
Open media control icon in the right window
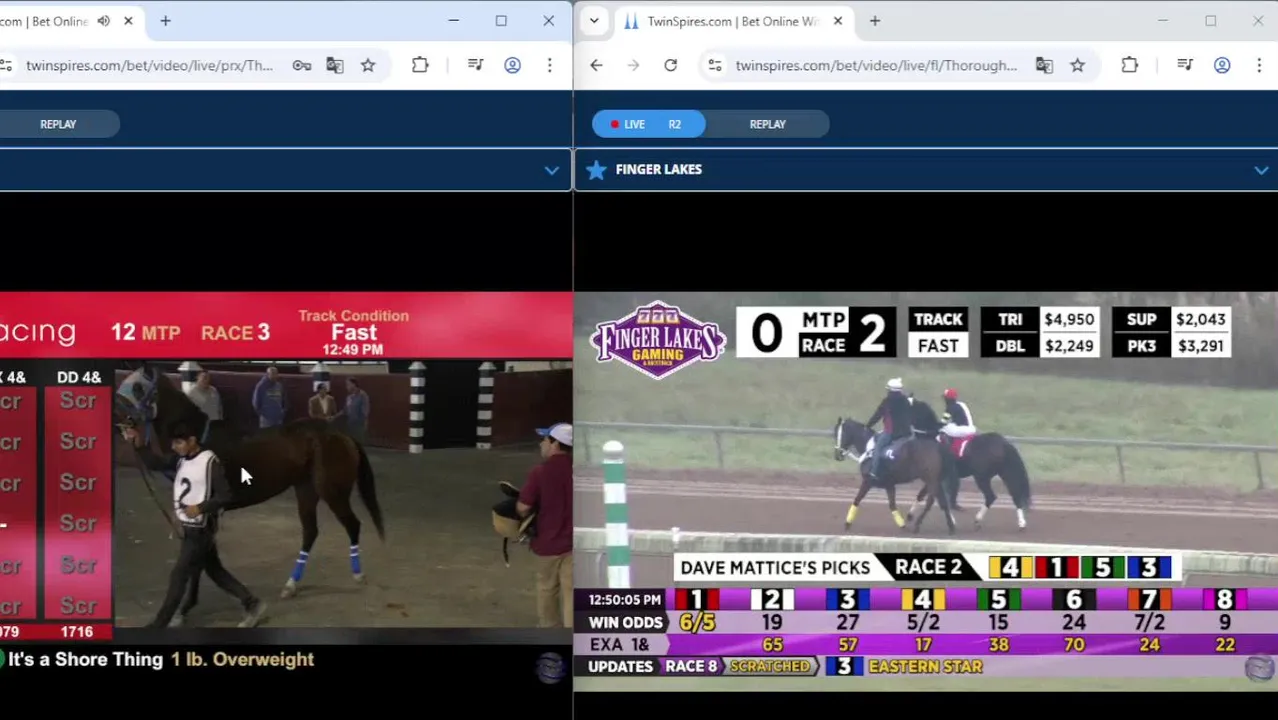pyautogui.click(x=1185, y=65)
